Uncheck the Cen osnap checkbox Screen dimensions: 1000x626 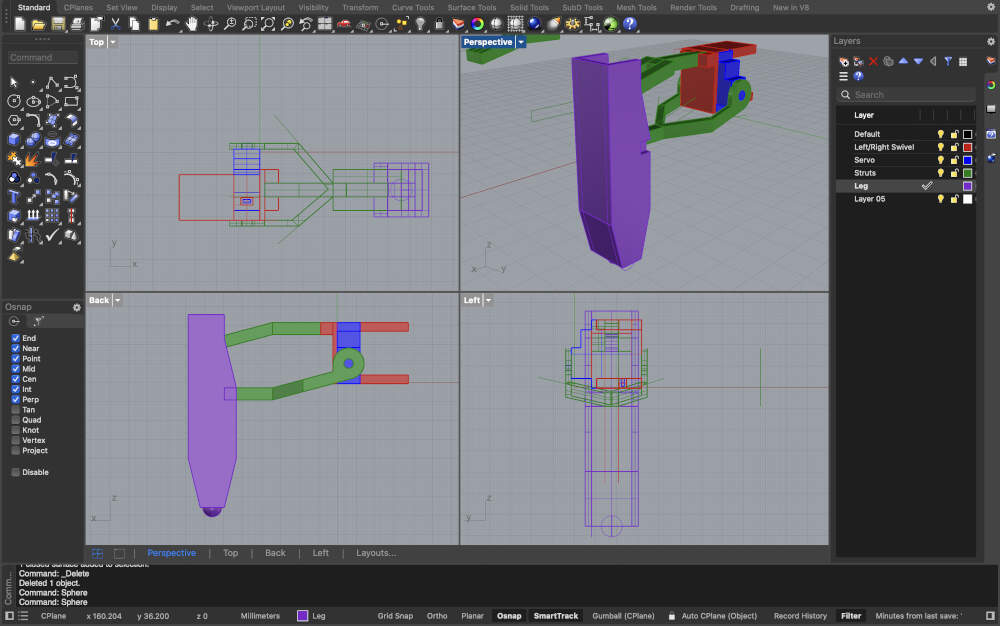point(15,379)
